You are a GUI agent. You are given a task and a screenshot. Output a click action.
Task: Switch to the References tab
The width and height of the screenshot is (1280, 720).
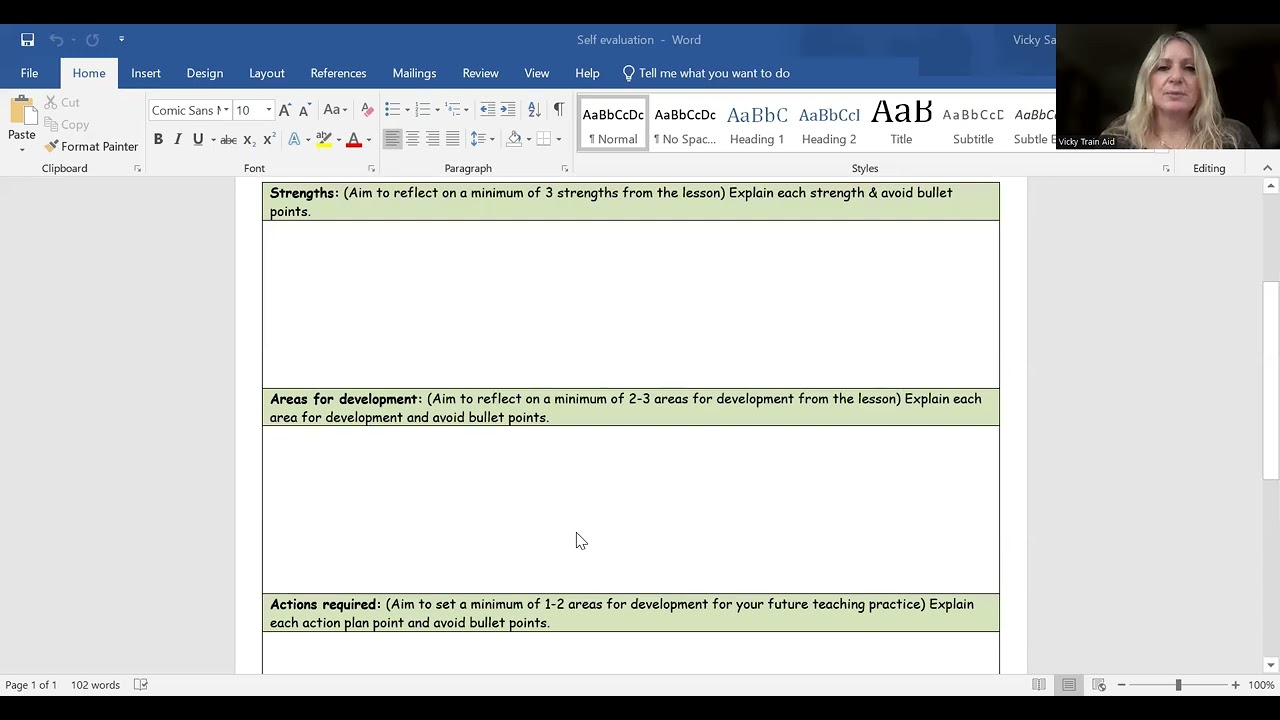(x=338, y=73)
